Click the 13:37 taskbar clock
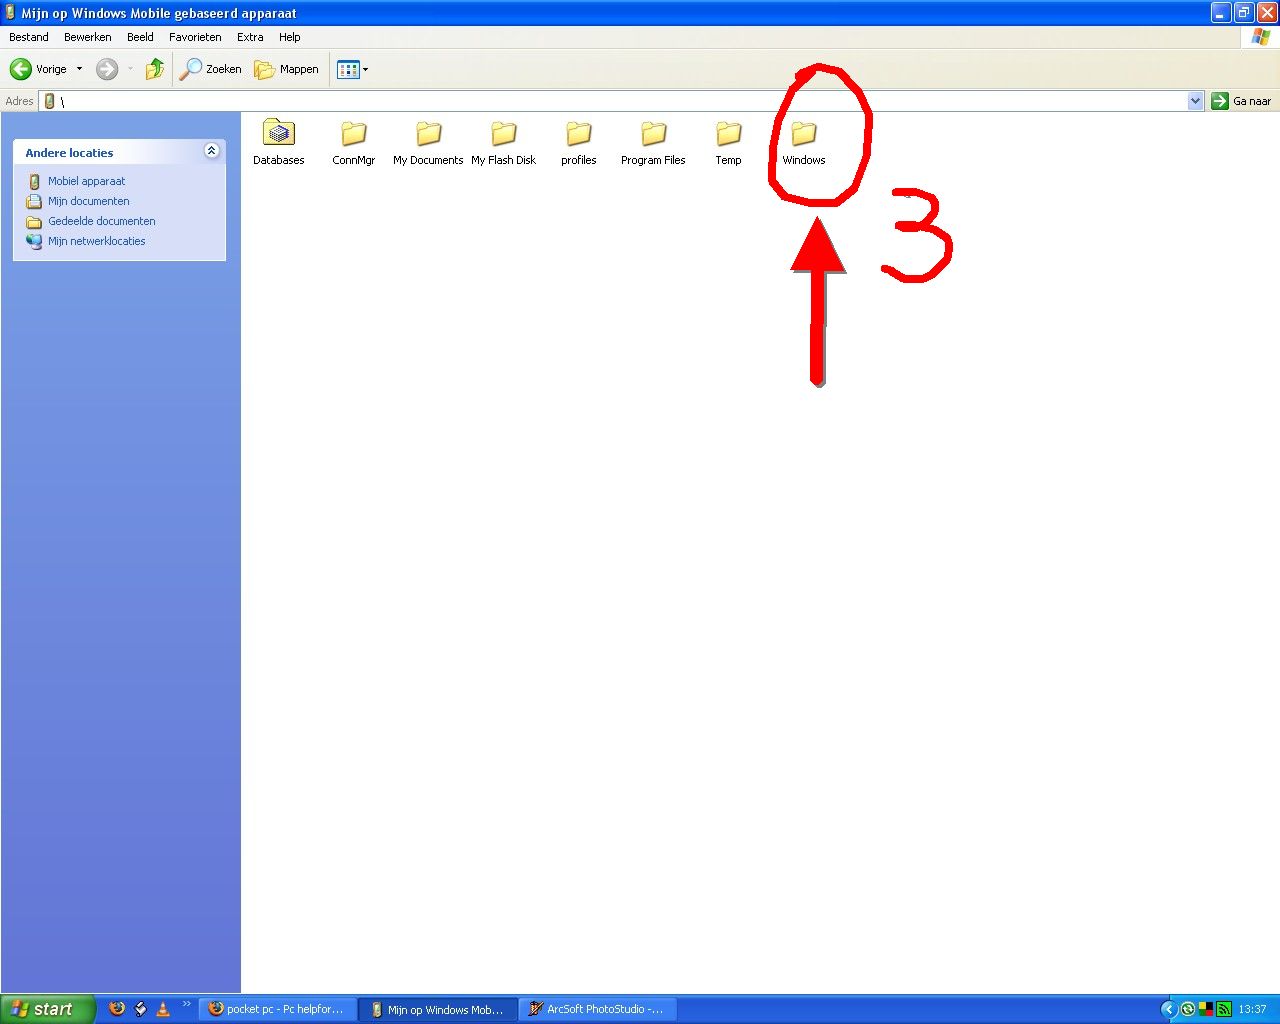The image size is (1280, 1024). pos(1252,1009)
